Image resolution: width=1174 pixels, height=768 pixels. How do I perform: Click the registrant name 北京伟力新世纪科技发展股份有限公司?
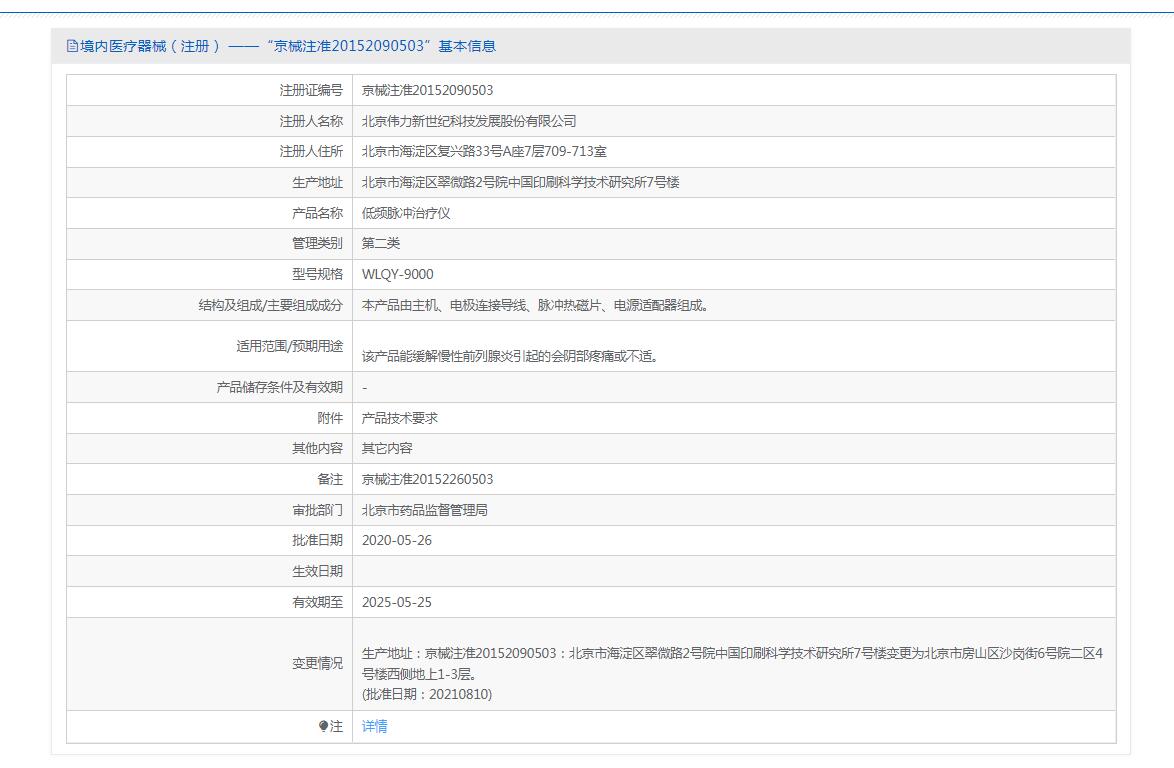tap(469, 121)
